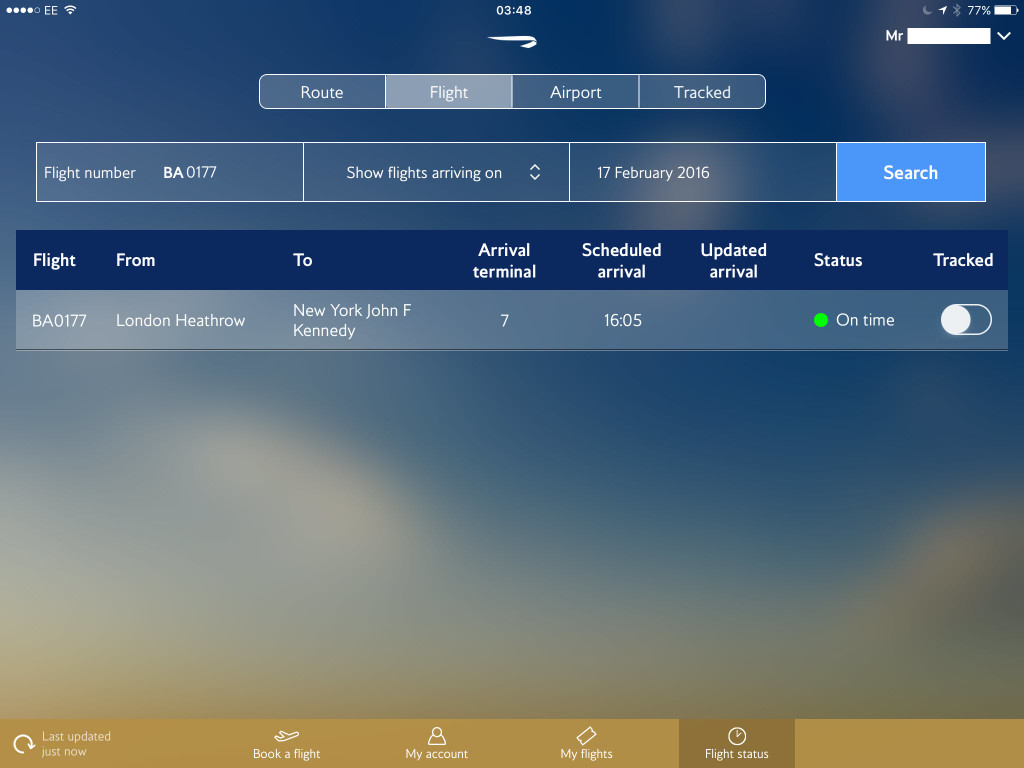Switch to the Flight search tab
Screen dimensions: 1024x768
pos(449,92)
